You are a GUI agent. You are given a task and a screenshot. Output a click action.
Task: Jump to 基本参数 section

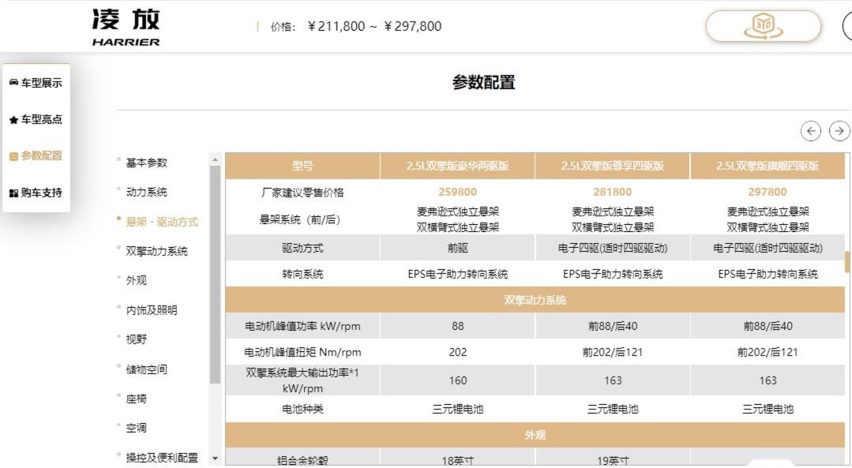point(147,163)
